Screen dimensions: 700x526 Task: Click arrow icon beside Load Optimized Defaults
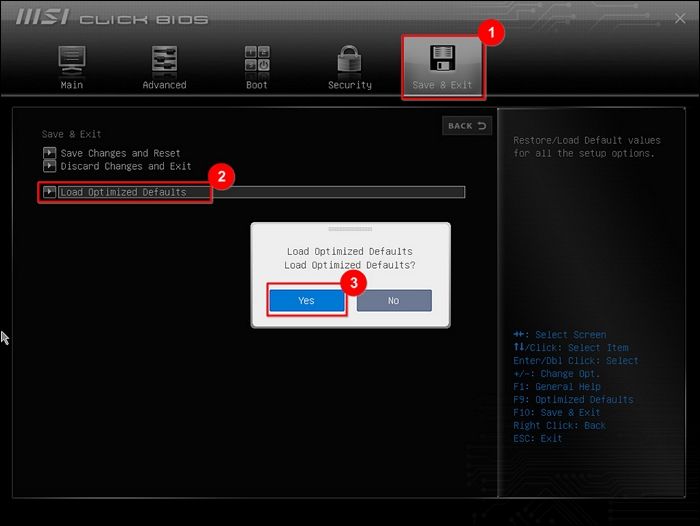click(49, 192)
